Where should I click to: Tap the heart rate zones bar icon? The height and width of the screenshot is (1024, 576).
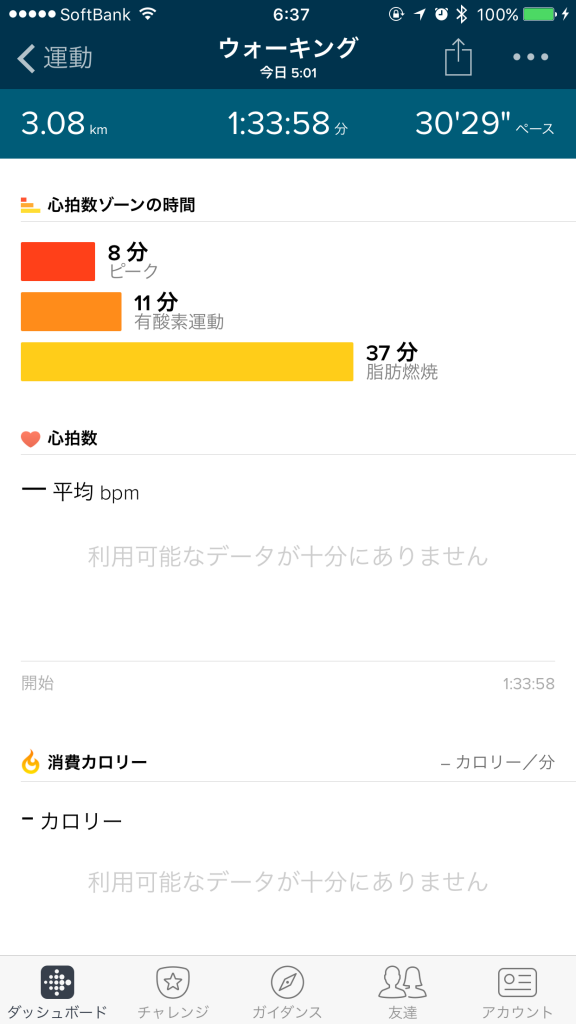[x=30, y=204]
